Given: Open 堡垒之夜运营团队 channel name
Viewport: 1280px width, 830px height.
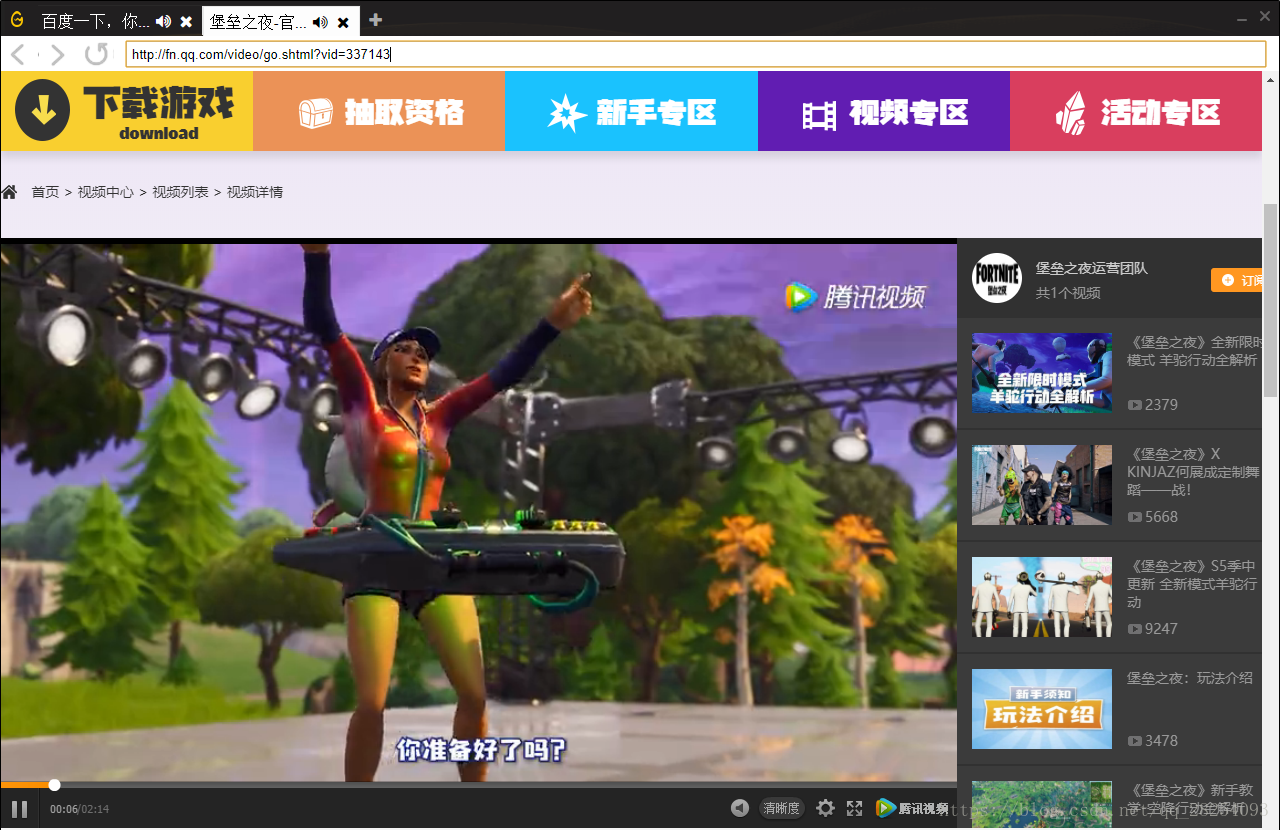Looking at the screenshot, I should pyautogui.click(x=1091, y=268).
